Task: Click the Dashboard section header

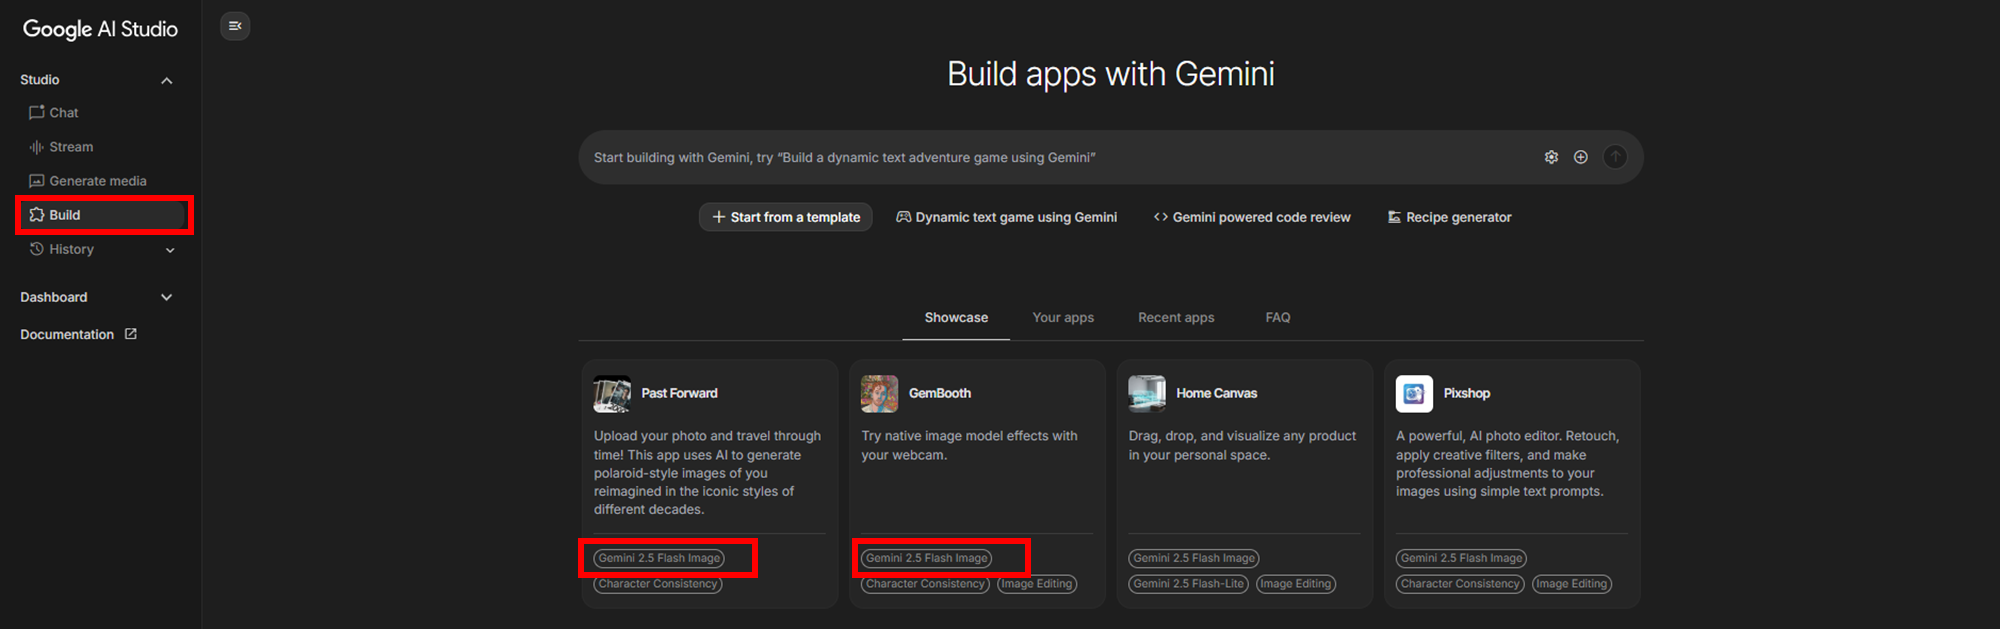Action: [54, 297]
